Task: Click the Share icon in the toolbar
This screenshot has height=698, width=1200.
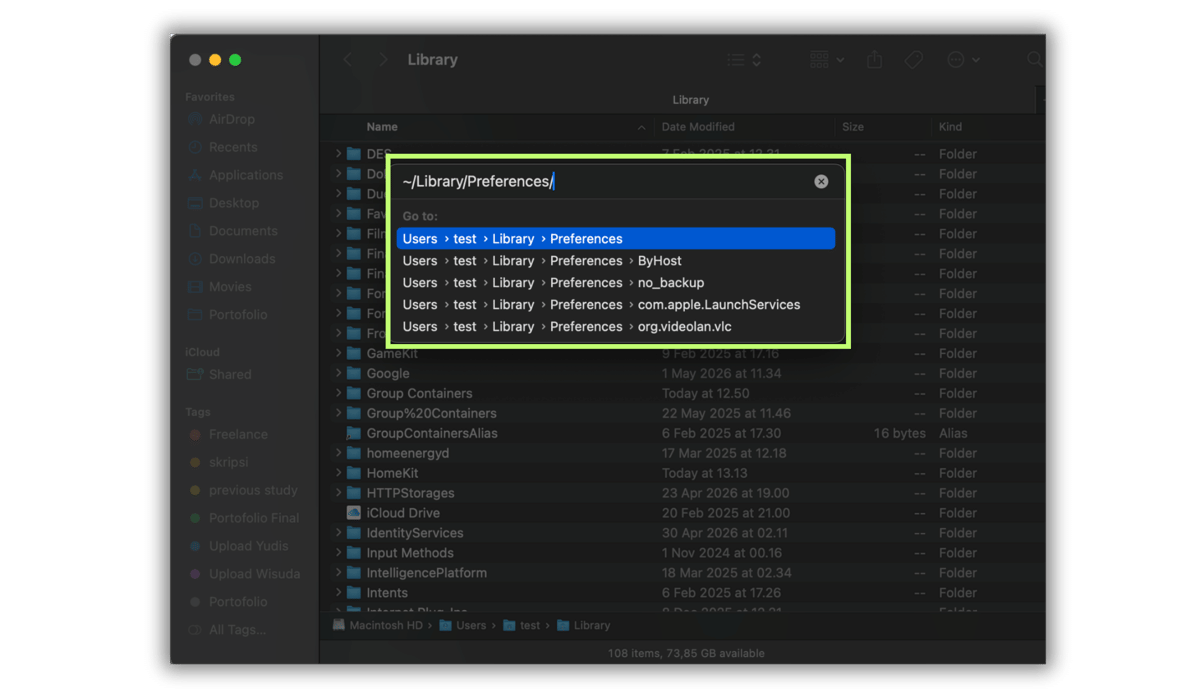Action: click(874, 60)
